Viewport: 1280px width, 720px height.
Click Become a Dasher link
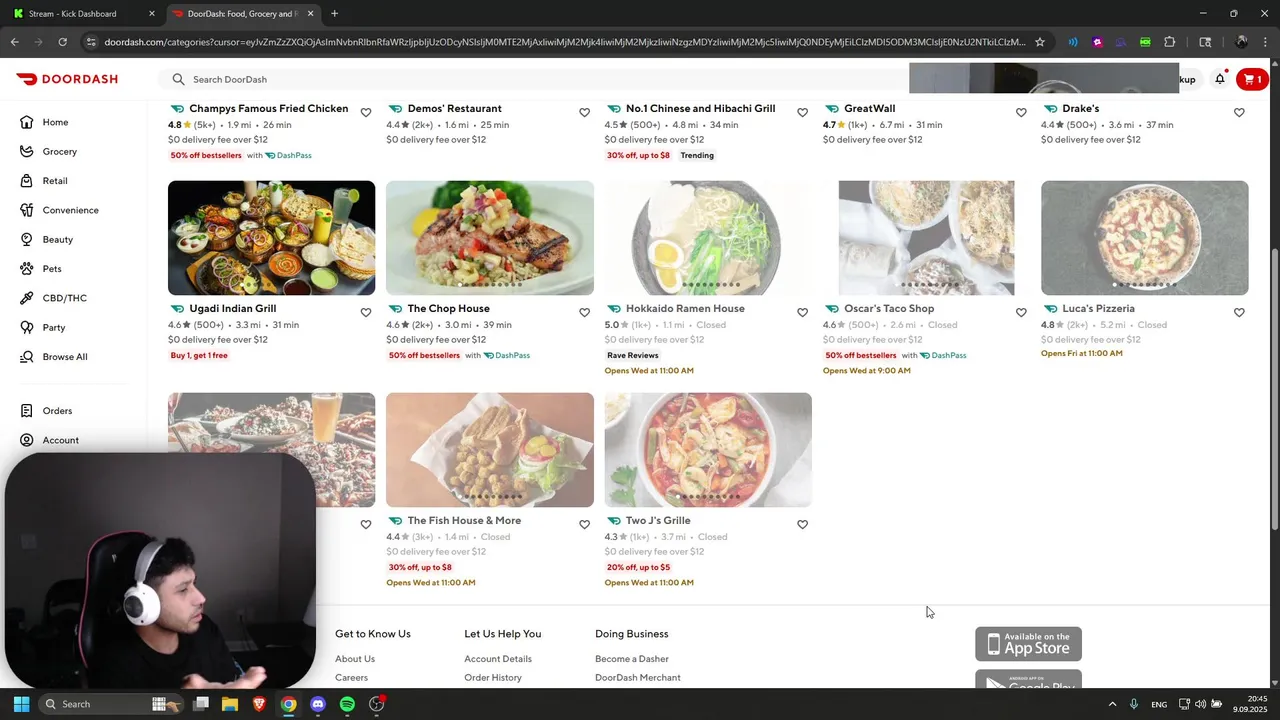click(x=632, y=659)
